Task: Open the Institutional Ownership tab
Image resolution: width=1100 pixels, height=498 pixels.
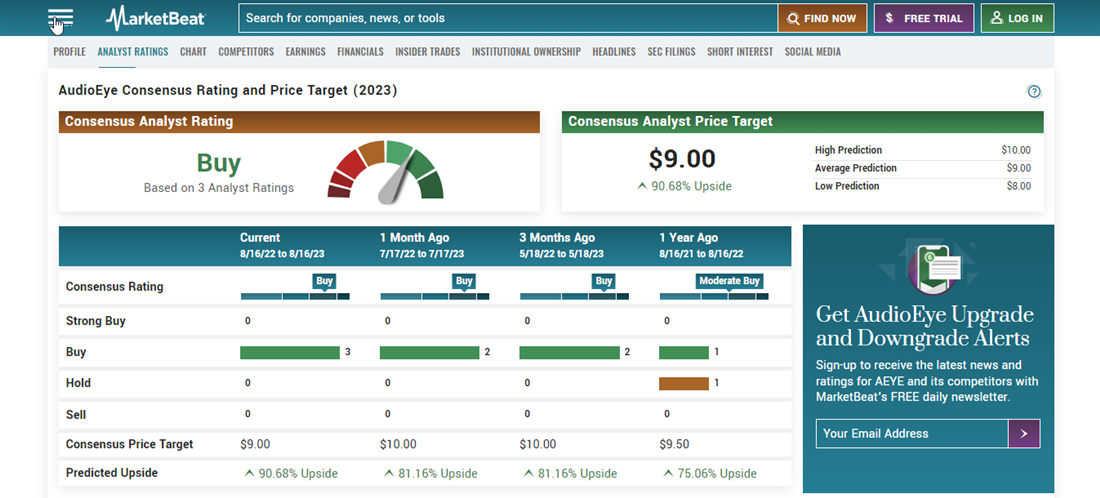Action: (526, 52)
